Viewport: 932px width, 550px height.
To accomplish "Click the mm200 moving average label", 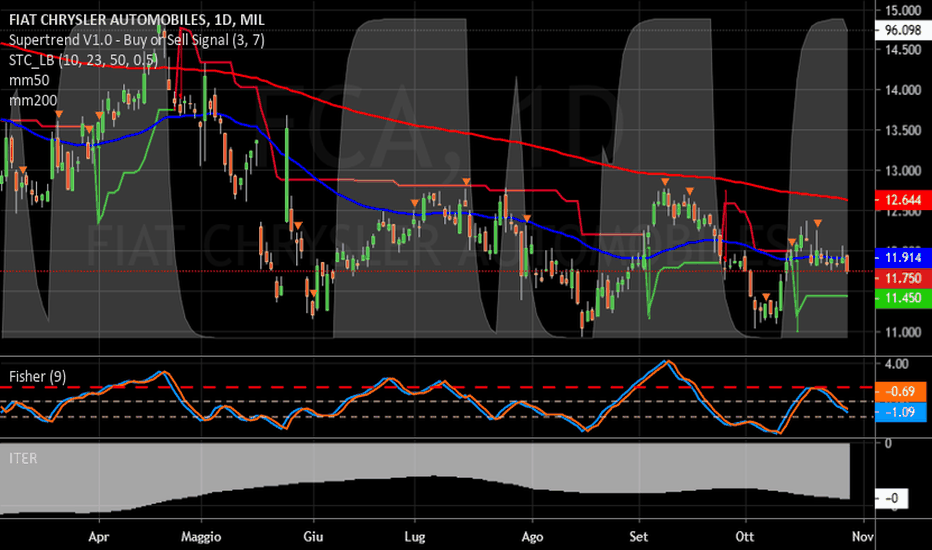I will 33,100.
